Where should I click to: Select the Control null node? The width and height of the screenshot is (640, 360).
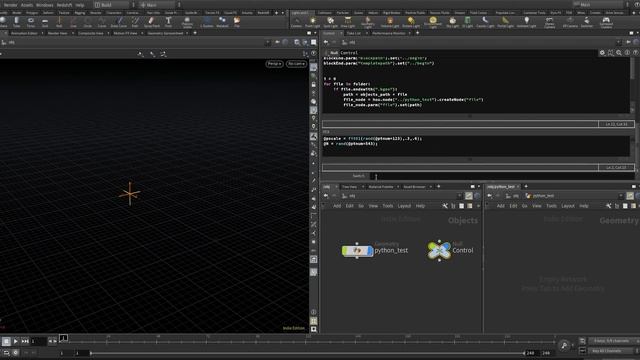coord(439,250)
